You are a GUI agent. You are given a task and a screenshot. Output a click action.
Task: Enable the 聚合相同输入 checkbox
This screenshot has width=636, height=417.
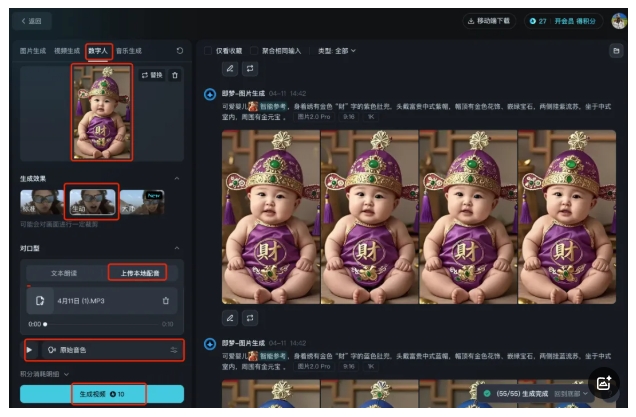click(x=254, y=51)
